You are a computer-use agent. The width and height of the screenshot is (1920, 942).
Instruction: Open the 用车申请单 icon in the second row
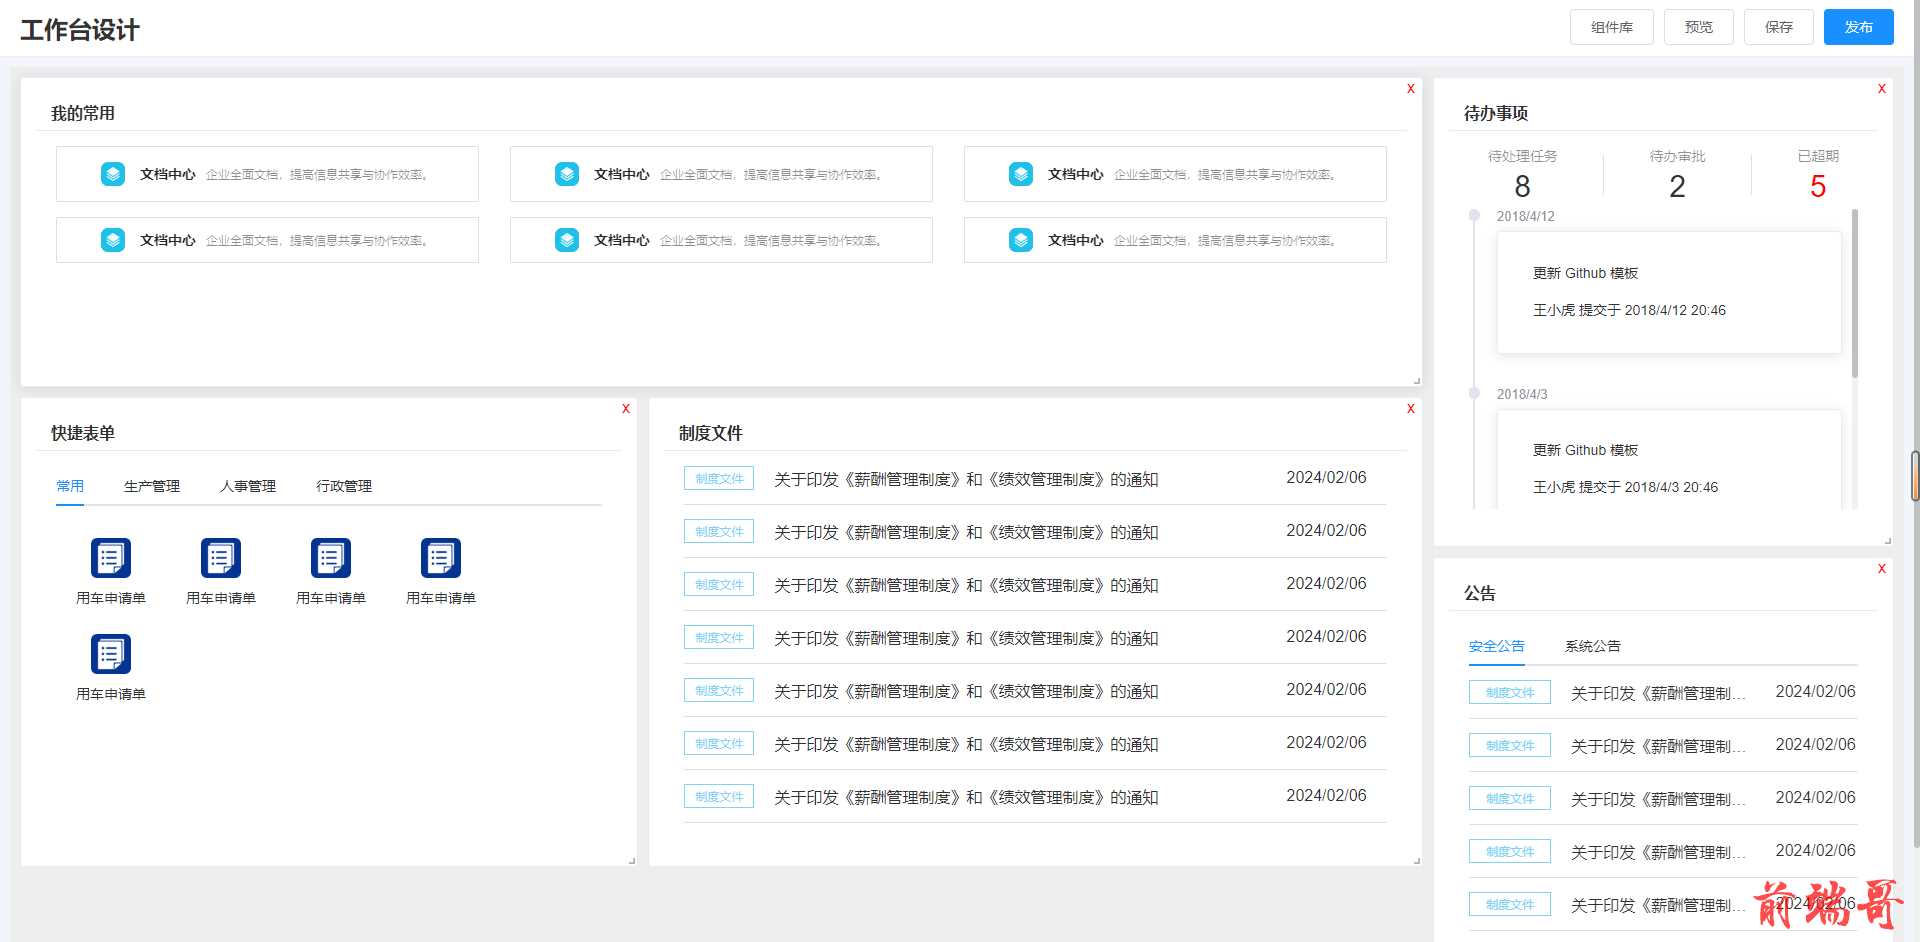point(111,654)
